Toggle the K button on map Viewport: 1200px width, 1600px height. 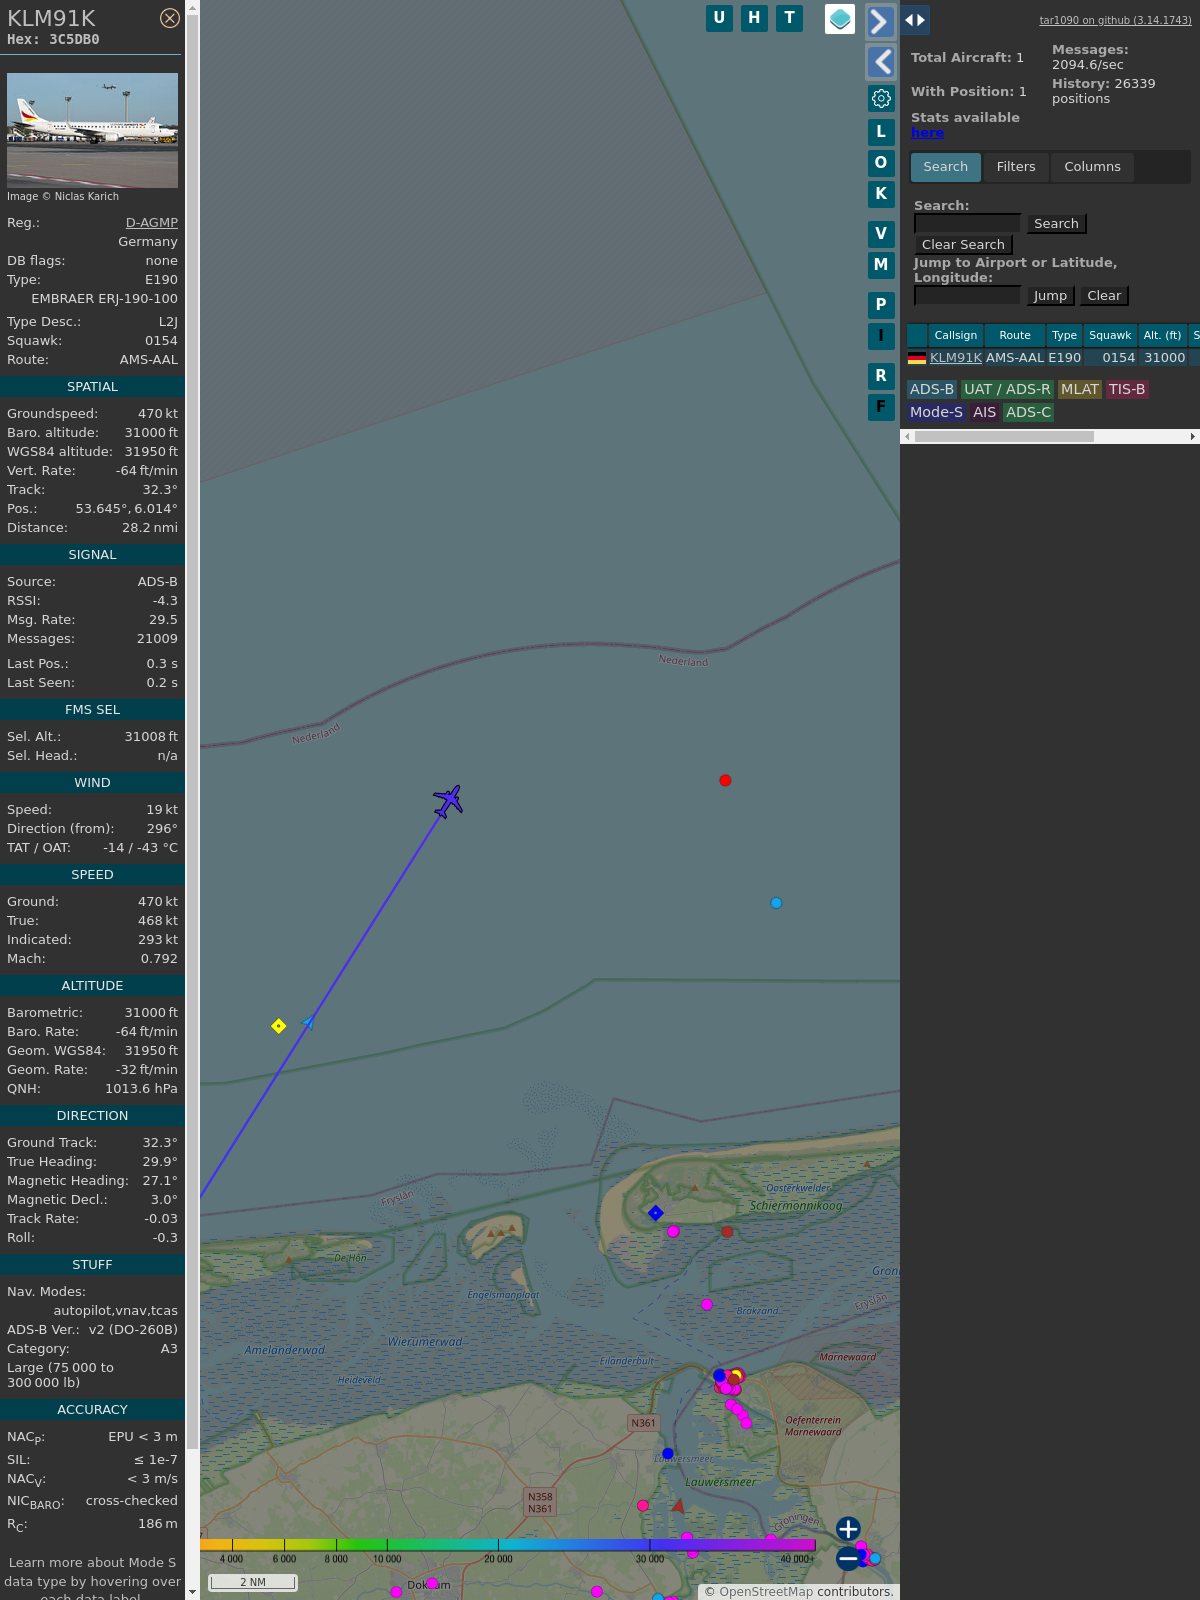pos(881,193)
